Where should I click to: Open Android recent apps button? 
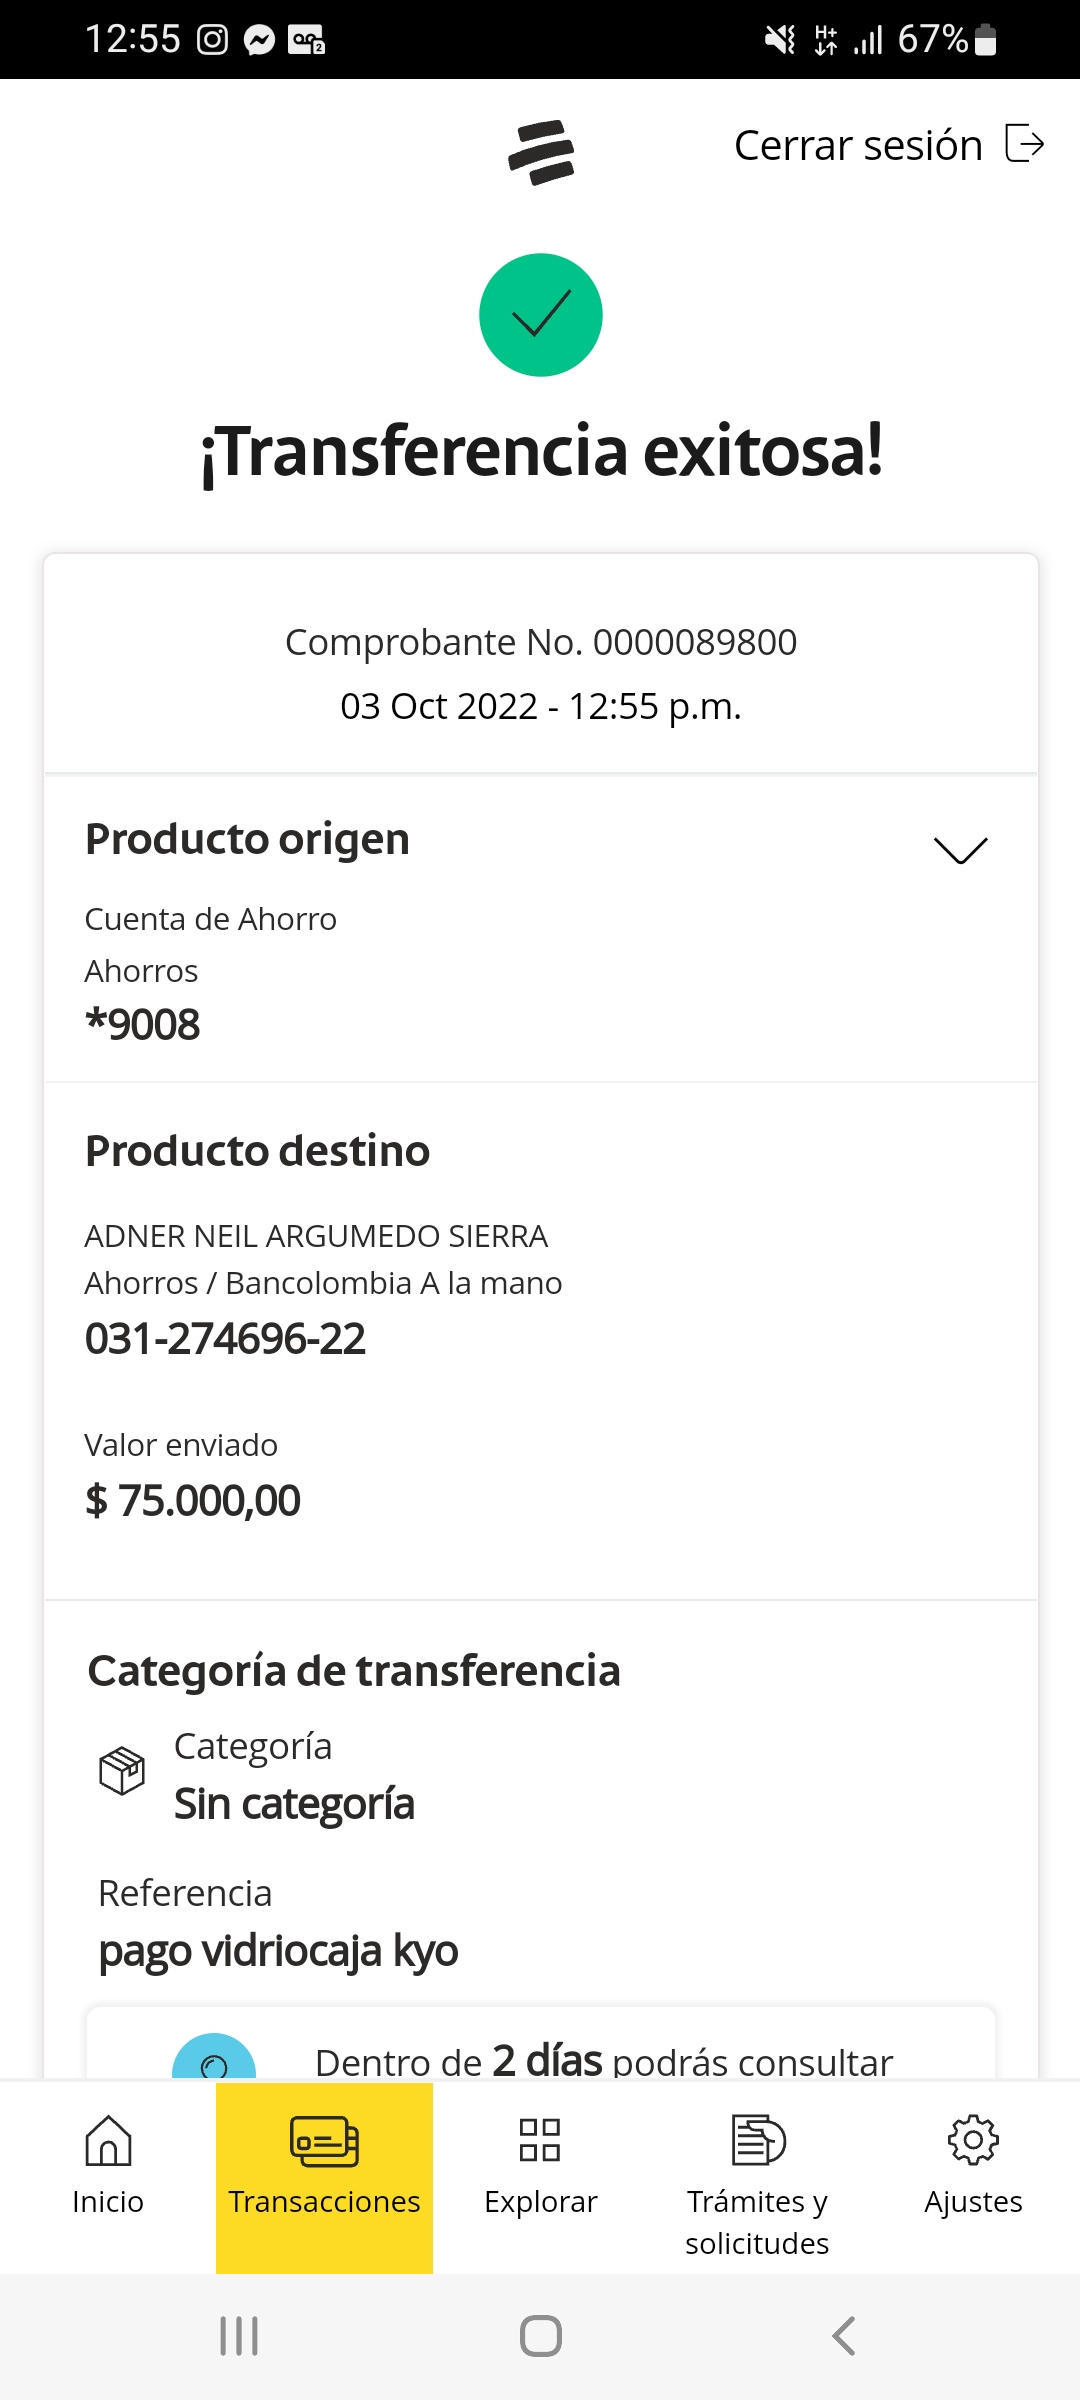pyautogui.click(x=239, y=2336)
